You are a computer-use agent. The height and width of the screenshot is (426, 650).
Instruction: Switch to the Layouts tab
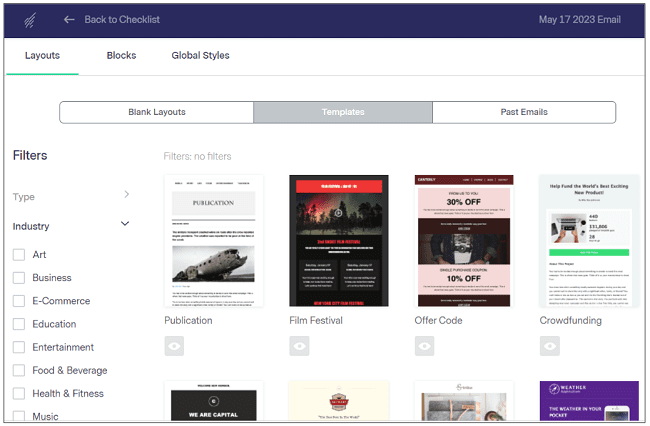(x=42, y=56)
